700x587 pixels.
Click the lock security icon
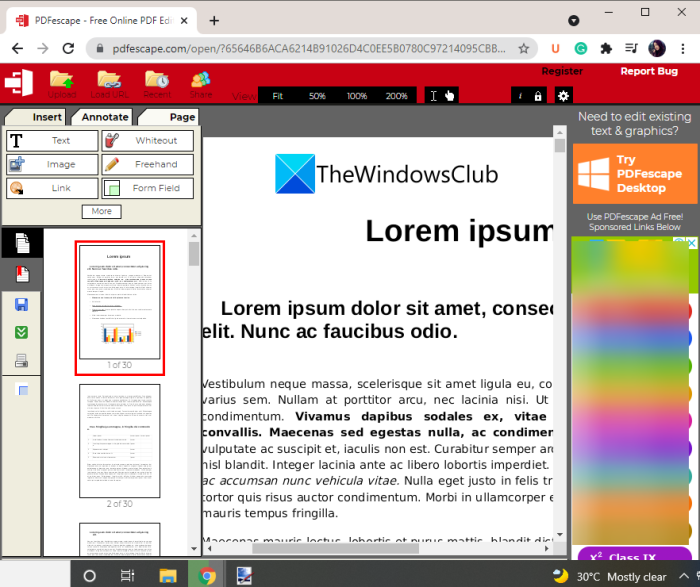tap(538, 96)
